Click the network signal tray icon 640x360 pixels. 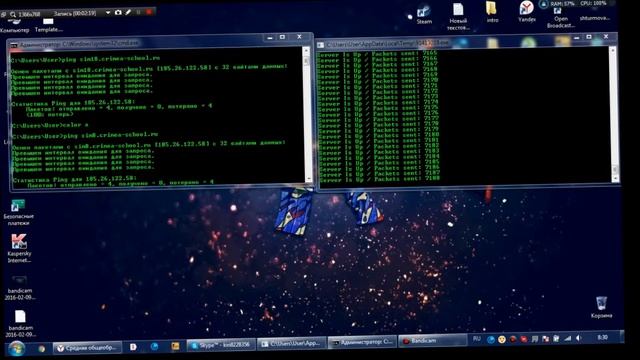(568, 338)
